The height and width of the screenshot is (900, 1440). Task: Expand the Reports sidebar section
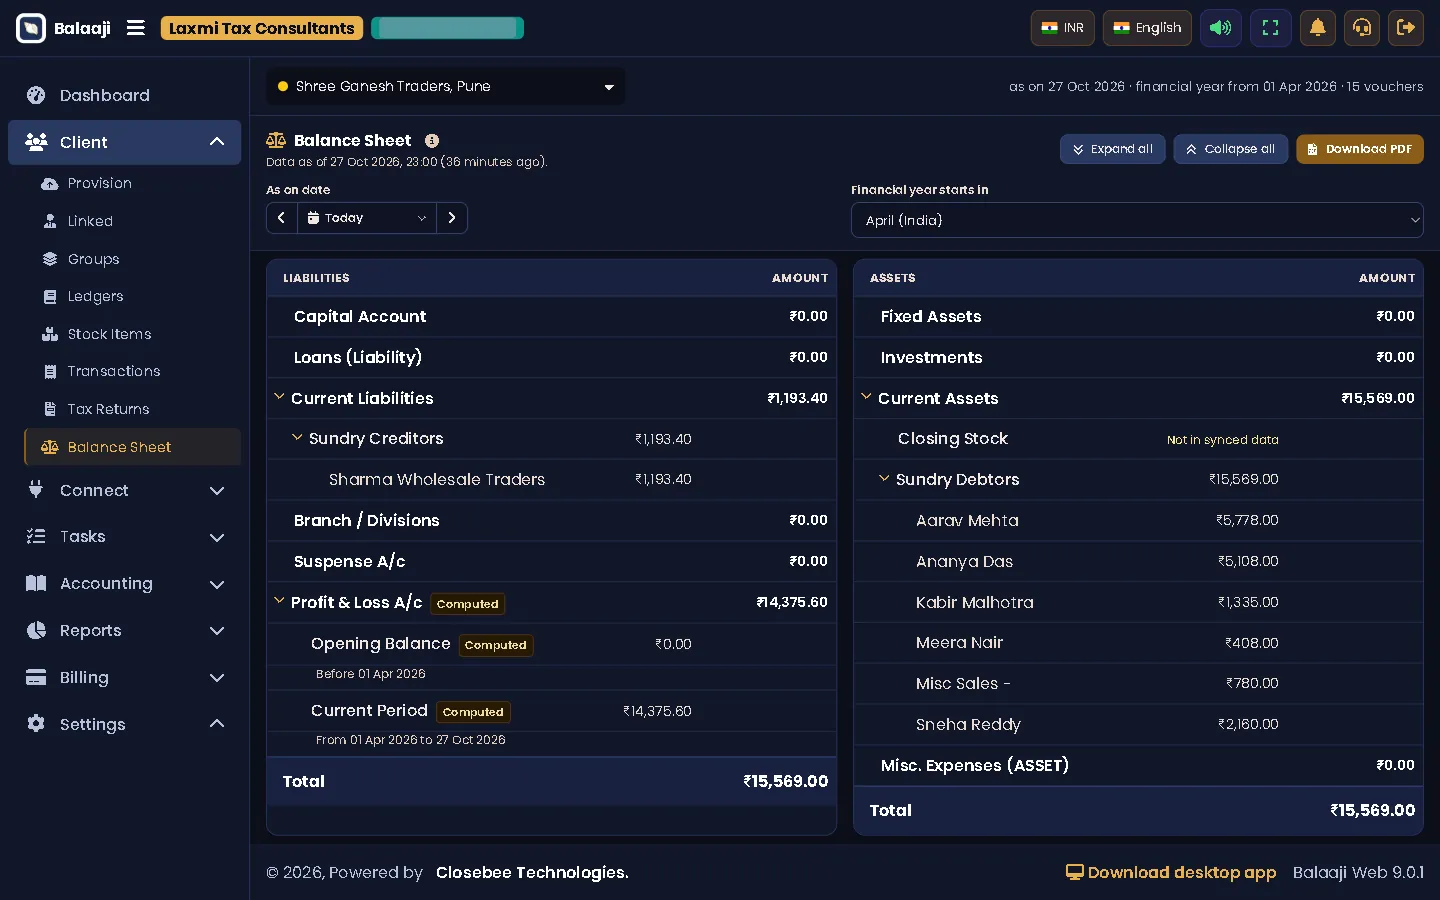click(124, 631)
